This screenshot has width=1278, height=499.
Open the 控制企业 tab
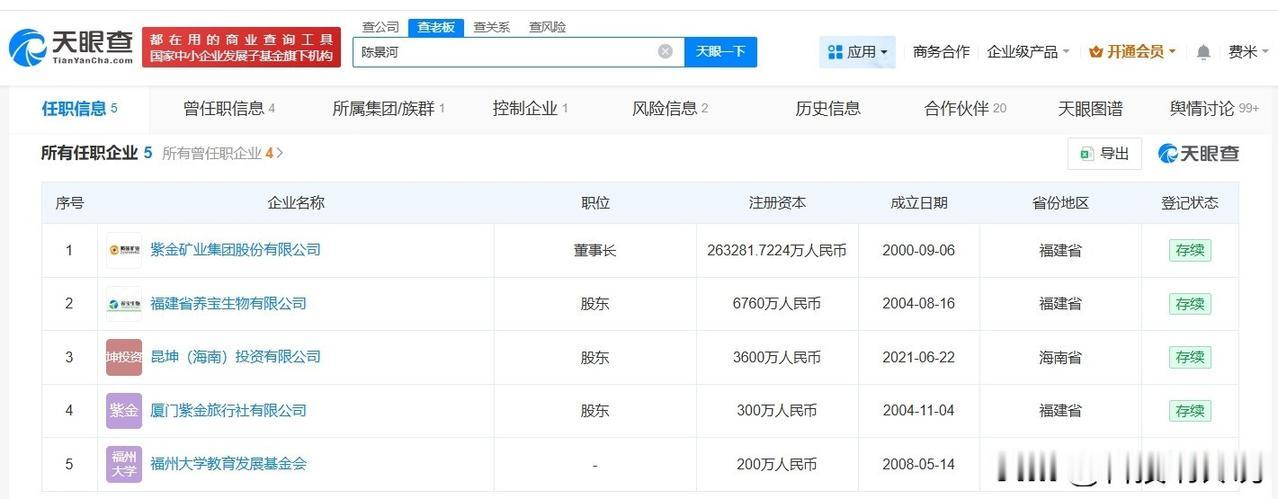(x=530, y=108)
